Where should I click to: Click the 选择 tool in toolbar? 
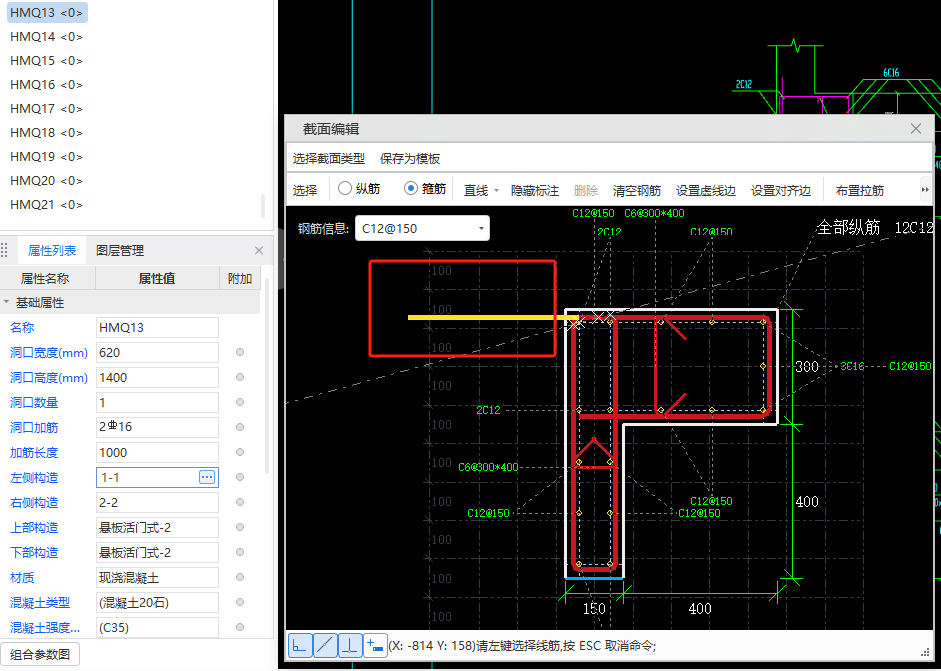pos(305,190)
